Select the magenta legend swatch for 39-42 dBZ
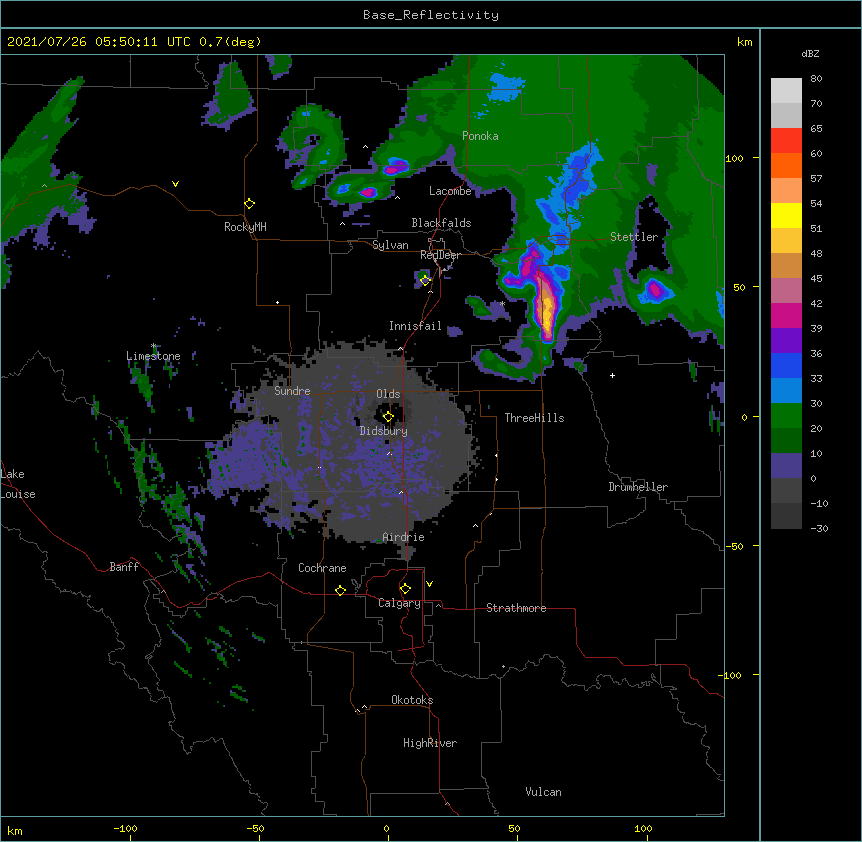Image resolution: width=862 pixels, height=842 pixels. tap(786, 315)
